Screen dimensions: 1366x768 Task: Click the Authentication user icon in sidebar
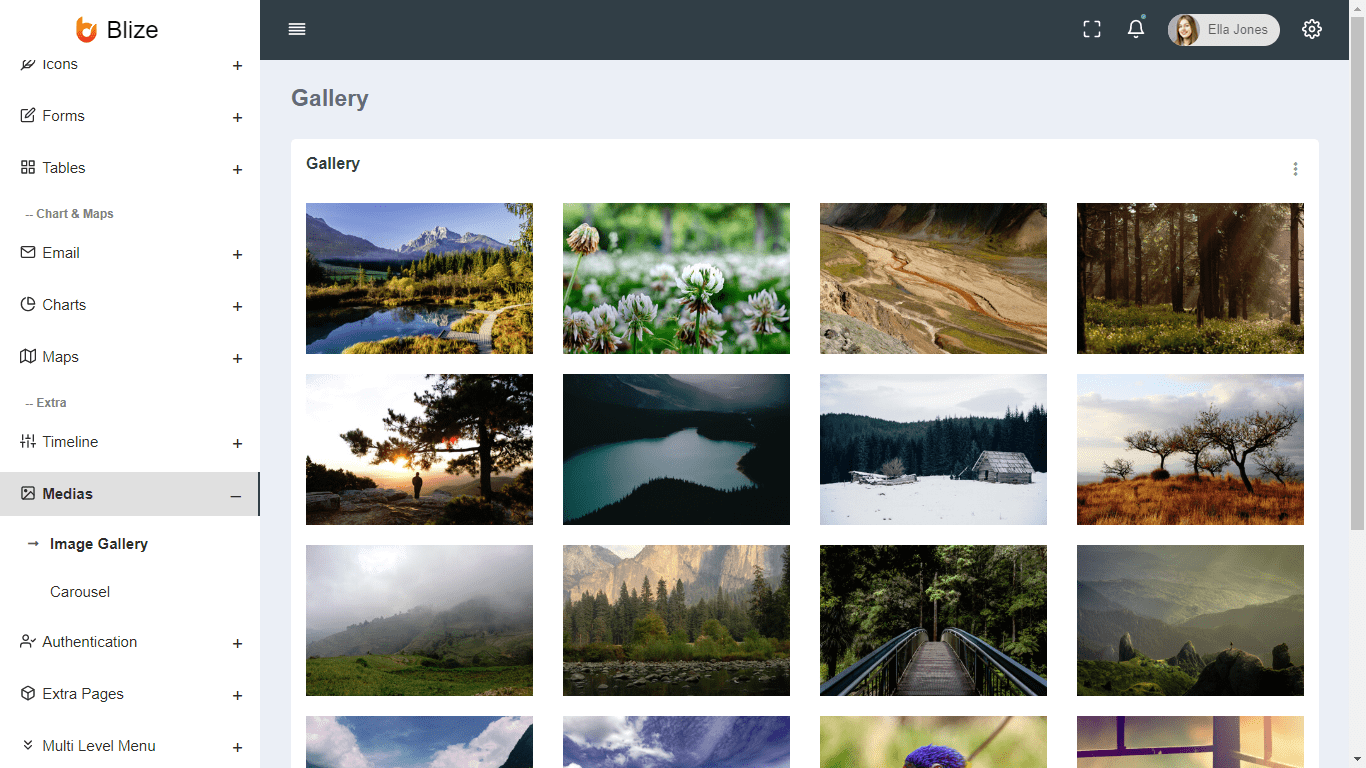28,641
